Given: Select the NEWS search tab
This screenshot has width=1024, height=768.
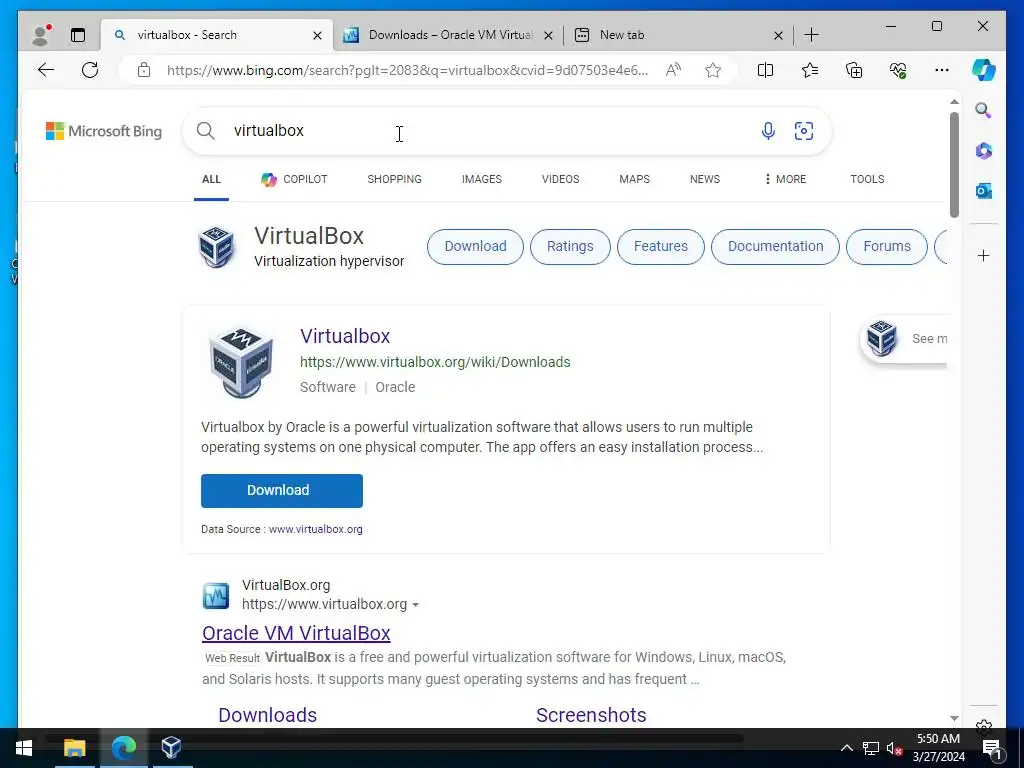Looking at the screenshot, I should 705,179.
